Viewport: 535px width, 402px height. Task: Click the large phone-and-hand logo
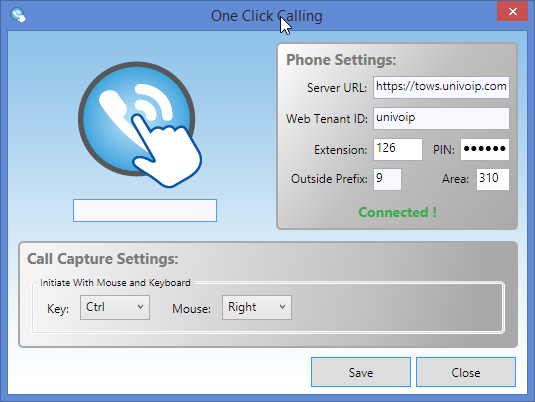[140, 125]
